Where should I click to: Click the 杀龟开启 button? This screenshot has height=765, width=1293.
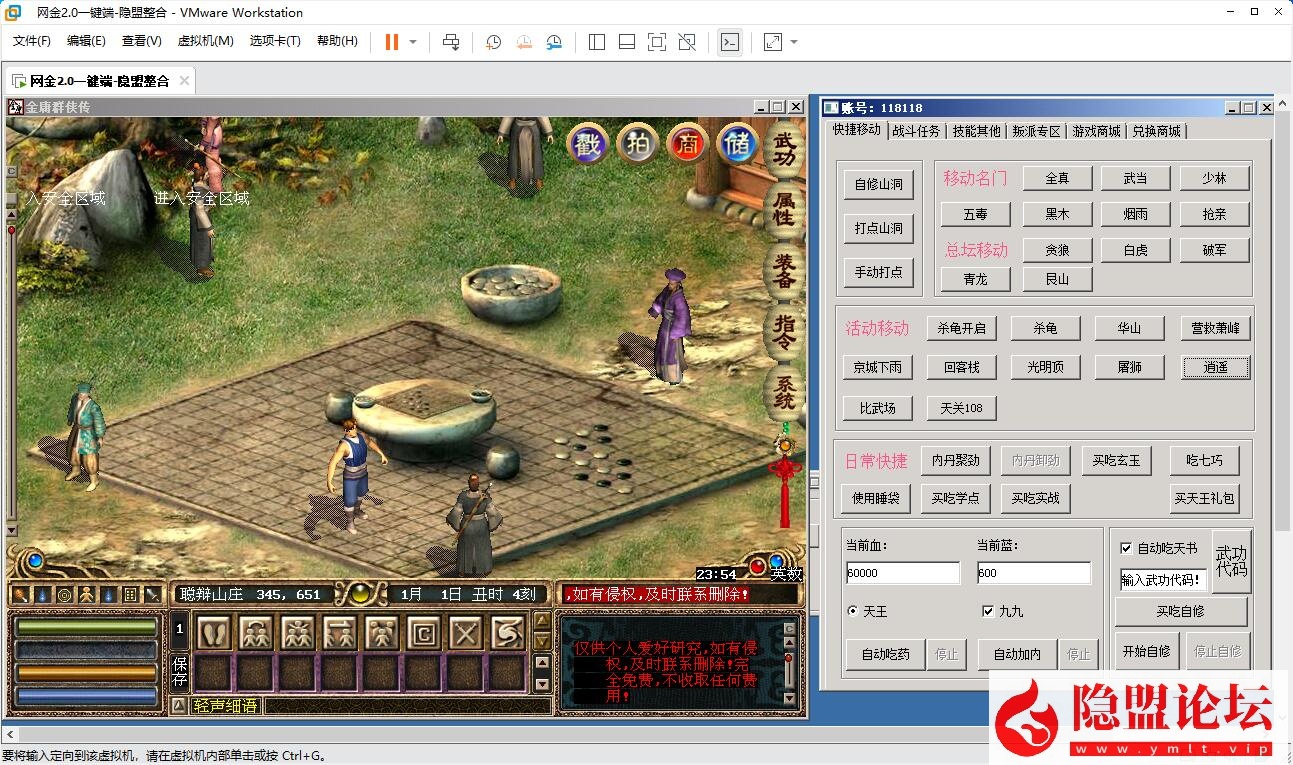(962, 327)
